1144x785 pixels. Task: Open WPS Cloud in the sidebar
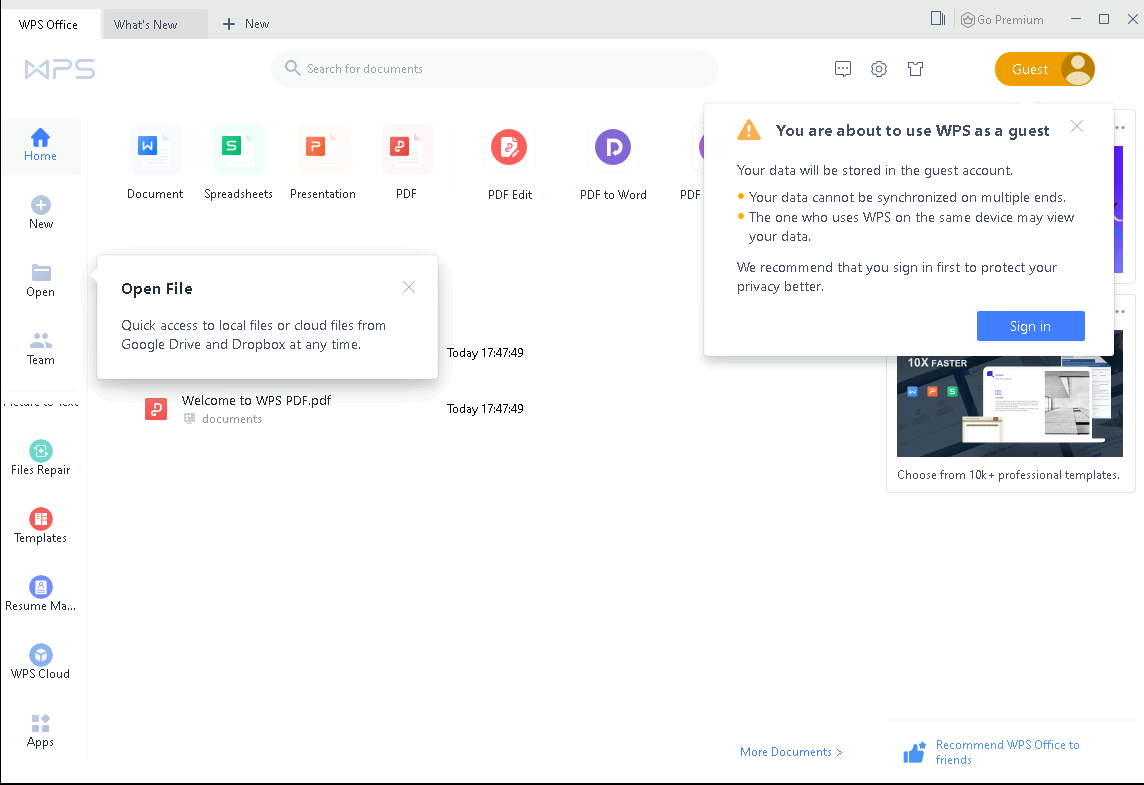41,662
